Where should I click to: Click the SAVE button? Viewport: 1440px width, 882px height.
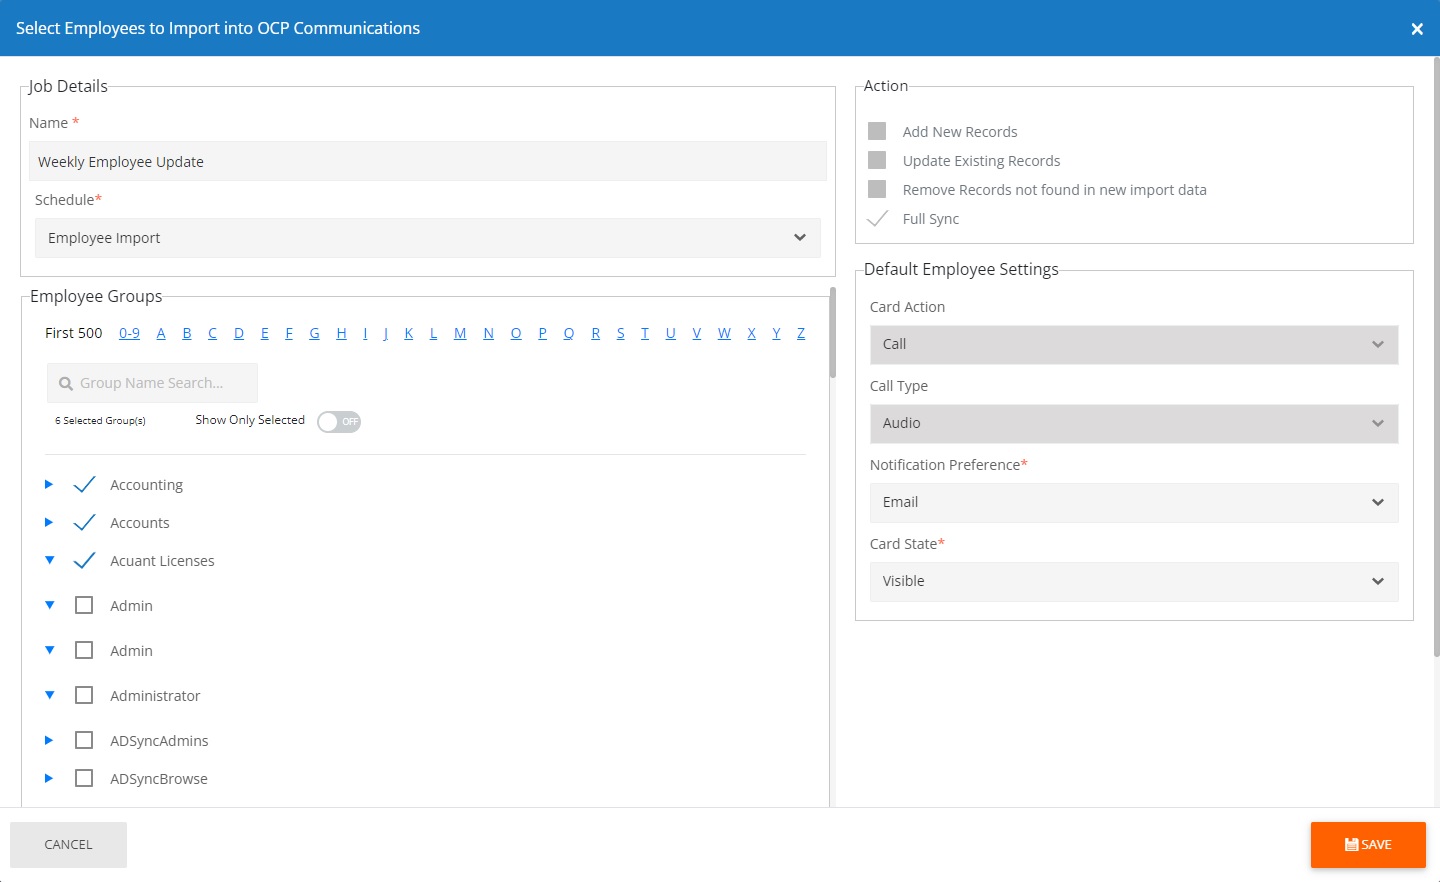tap(1368, 845)
